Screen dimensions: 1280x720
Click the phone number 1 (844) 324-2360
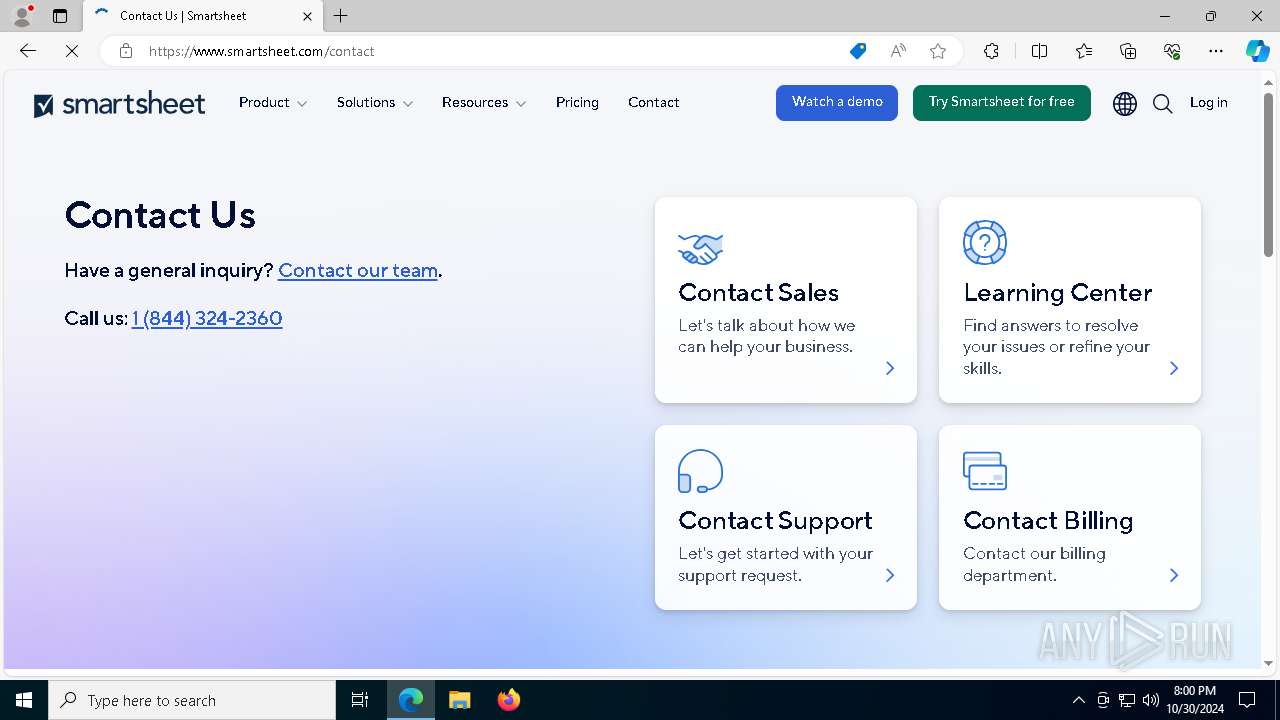click(x=207, y=319)
